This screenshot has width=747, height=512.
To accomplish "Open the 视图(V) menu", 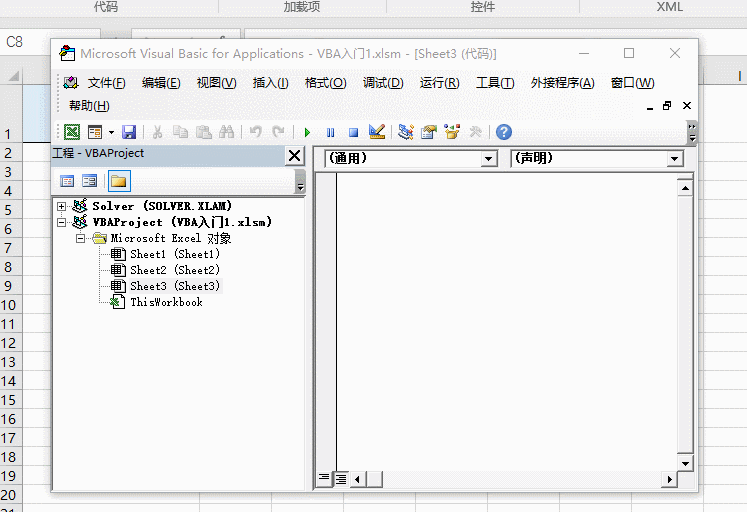I will tap(217, 83).
